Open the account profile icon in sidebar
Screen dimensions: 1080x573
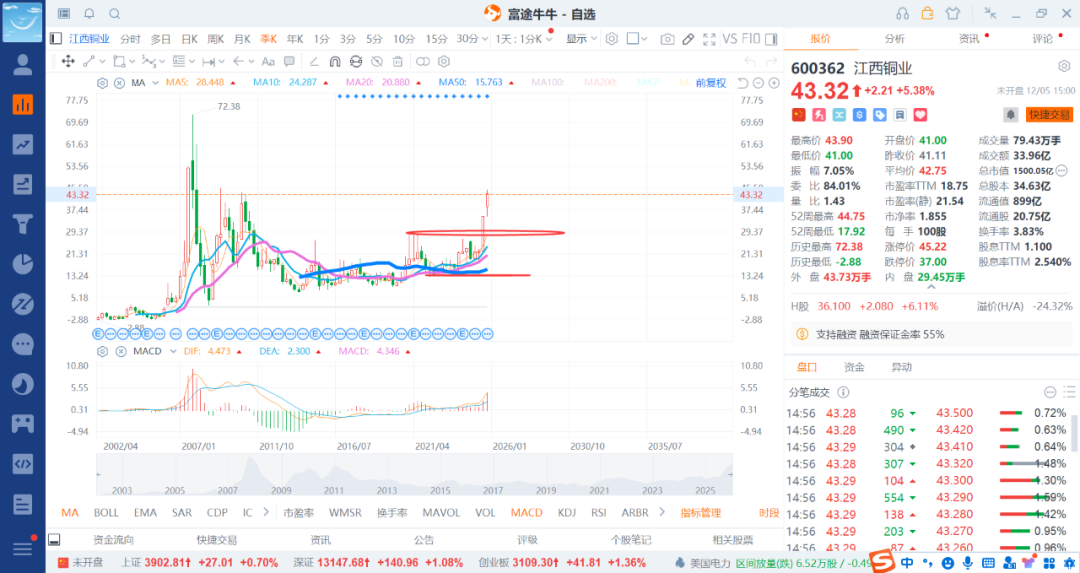coord(23,65)
